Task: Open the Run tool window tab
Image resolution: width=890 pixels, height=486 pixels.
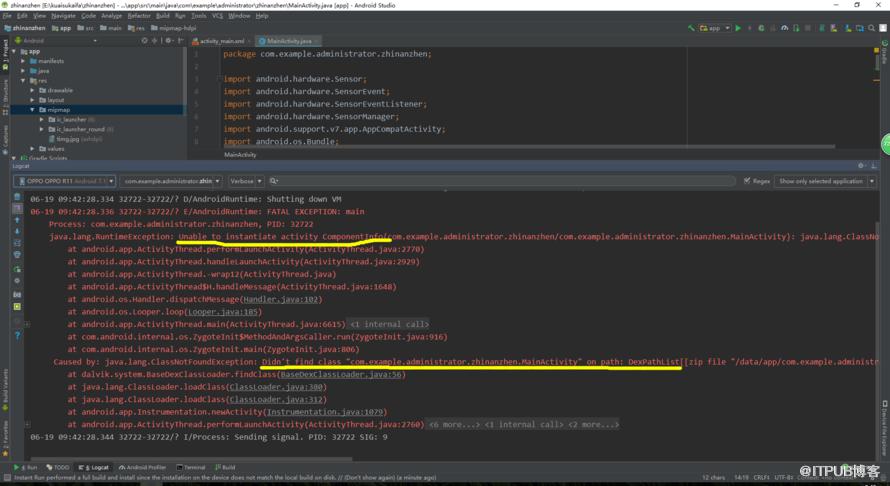Action: click(26, 467)
